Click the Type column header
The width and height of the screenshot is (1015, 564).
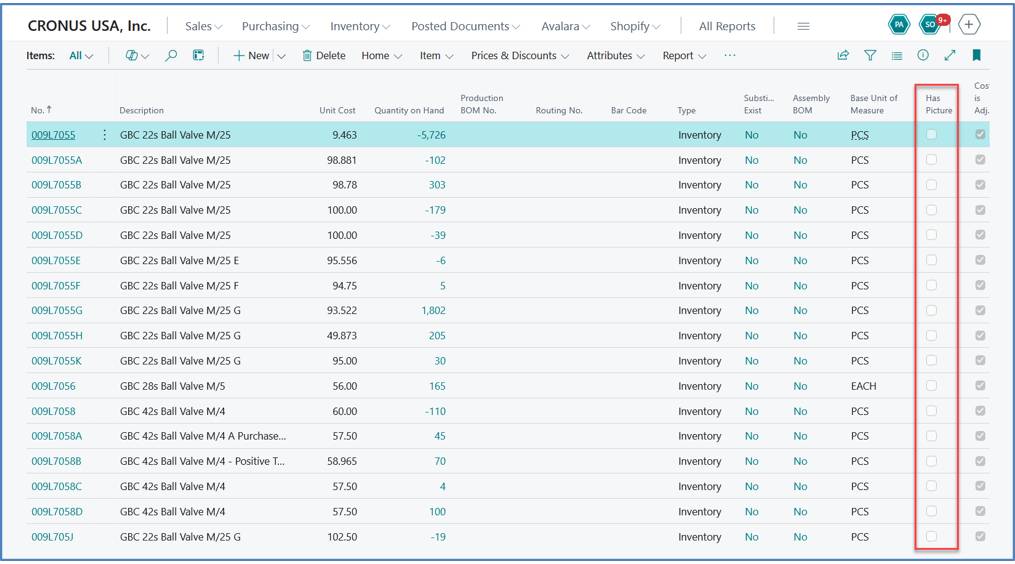[x=686, y=111]
